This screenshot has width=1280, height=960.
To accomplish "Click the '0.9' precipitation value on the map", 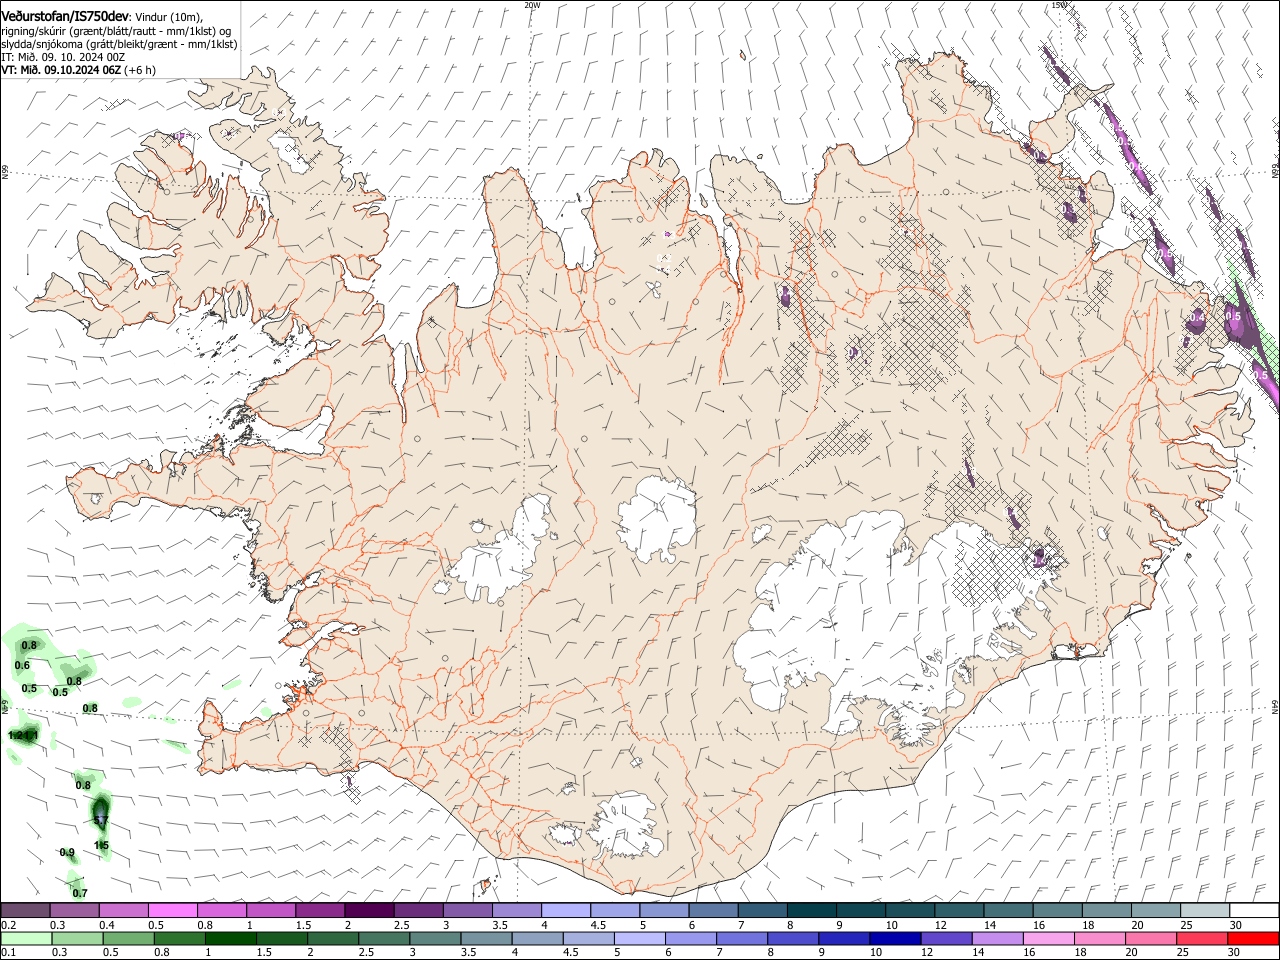I will (x=67, y=853).
